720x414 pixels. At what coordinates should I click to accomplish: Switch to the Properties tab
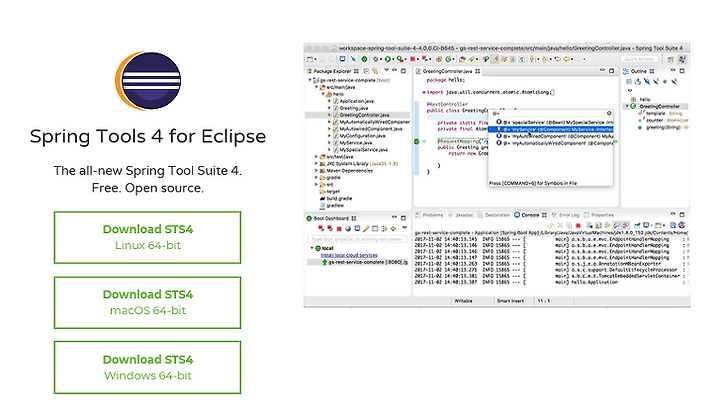(598, 215)
